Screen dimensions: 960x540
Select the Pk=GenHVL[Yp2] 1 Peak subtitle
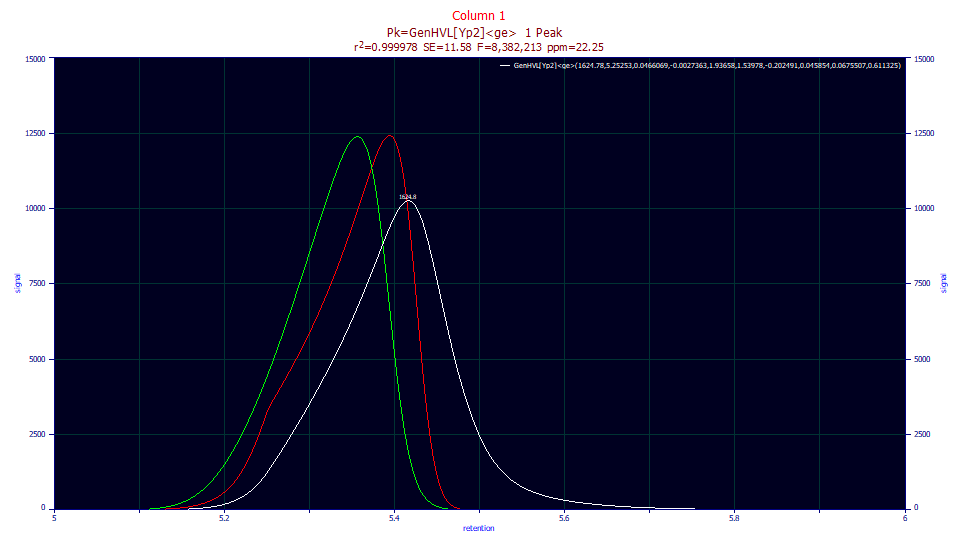[x=474, y=32]
